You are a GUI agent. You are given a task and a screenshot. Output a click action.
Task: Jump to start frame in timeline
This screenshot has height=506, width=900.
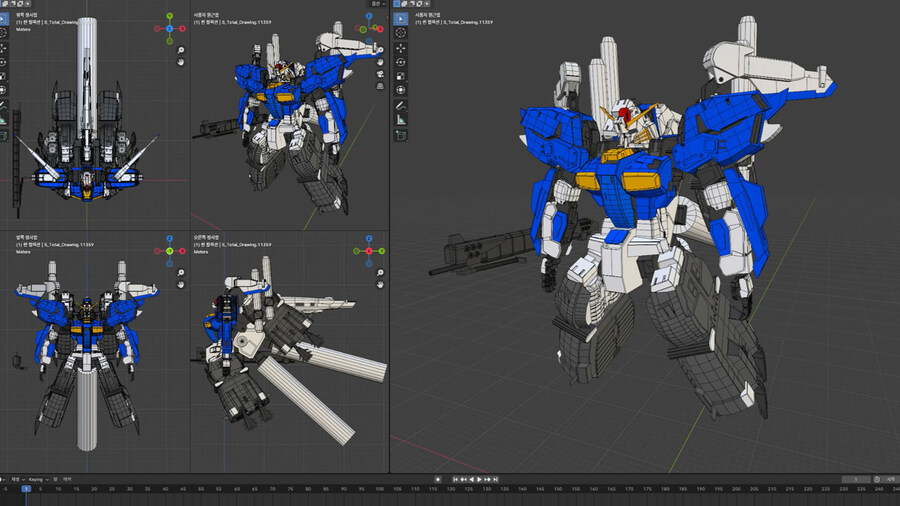point(455,479)
